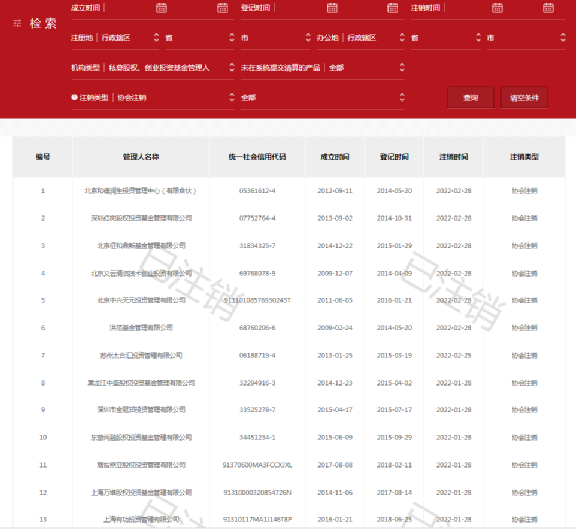Screen dimensions: 576x529
Task: Click establishment date 2009-02-24
Action: click(335, 328)
